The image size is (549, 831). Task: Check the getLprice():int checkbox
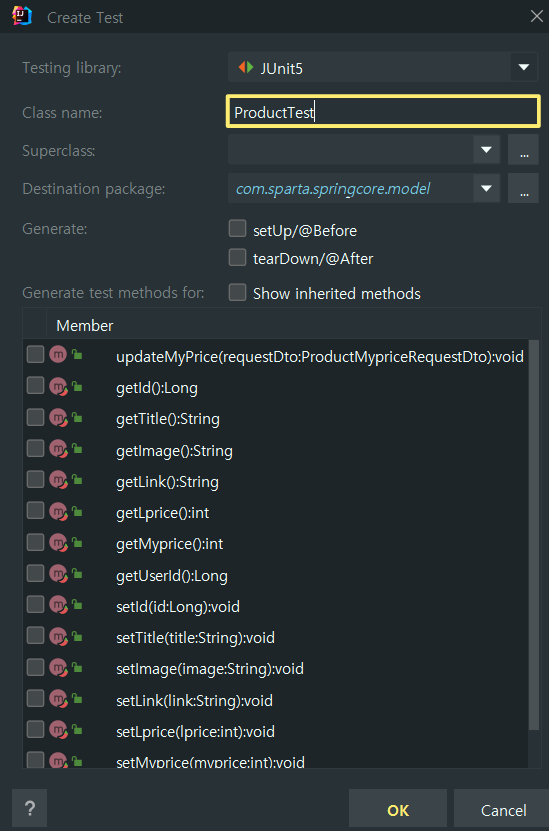click(36, 510)
